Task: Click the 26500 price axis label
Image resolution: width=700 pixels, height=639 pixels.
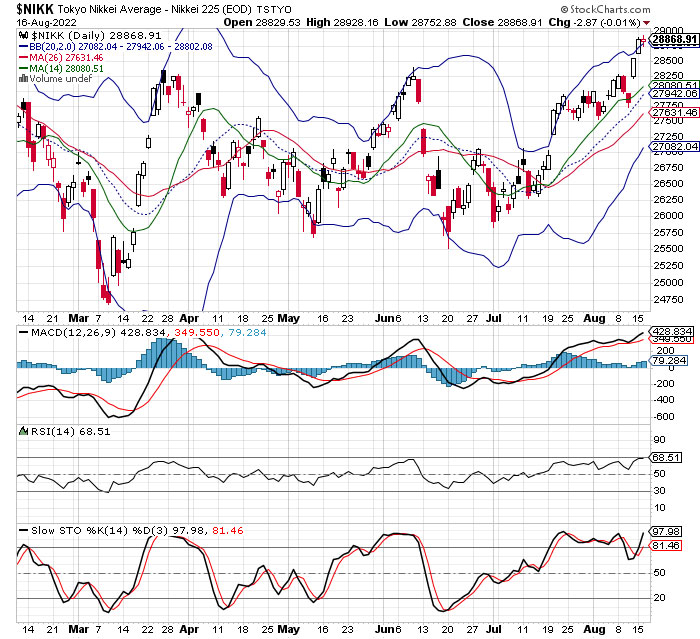Action: [668, 184]
